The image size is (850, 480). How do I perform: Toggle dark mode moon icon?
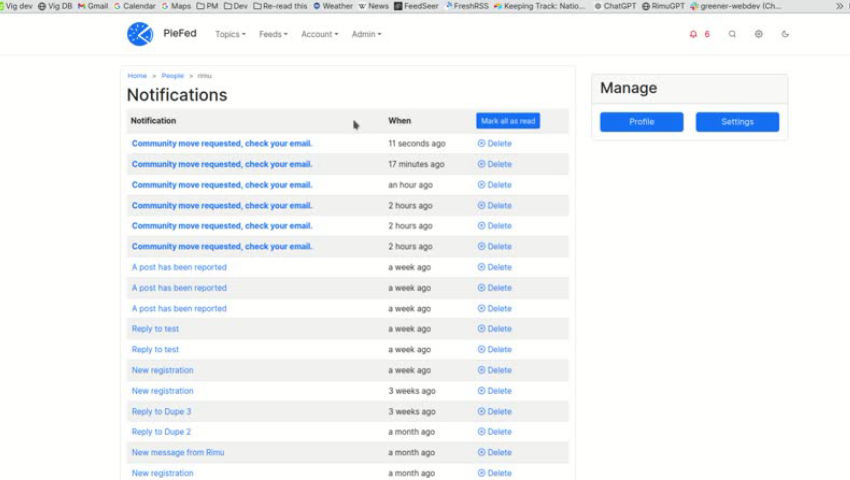point(785,34)
